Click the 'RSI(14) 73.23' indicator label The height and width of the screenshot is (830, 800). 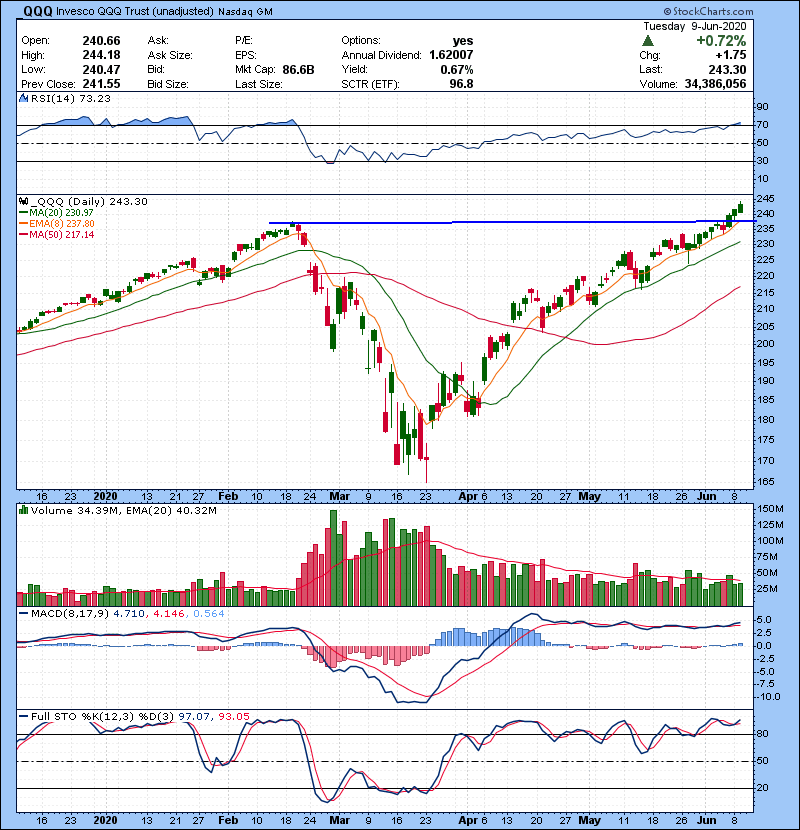[x=70, y=98]
